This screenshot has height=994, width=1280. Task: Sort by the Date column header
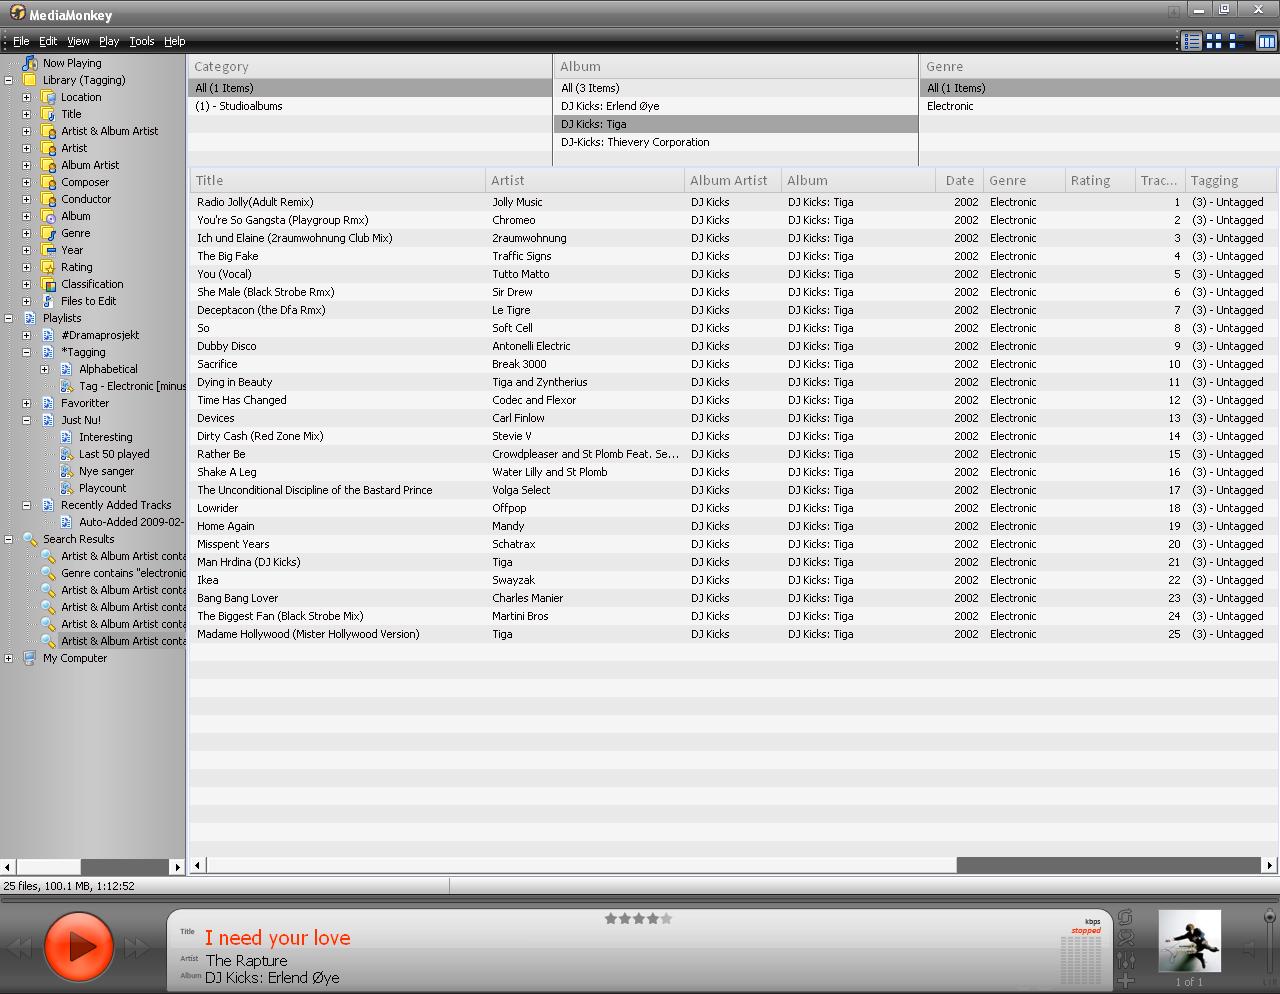(x=960, y=180)
